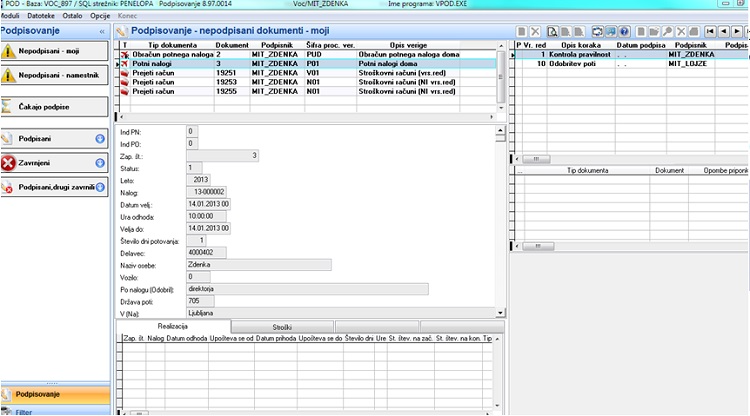Expand the Podpisani section blue arrow
The width and height of the screenshot is (750, 416).
100,139
